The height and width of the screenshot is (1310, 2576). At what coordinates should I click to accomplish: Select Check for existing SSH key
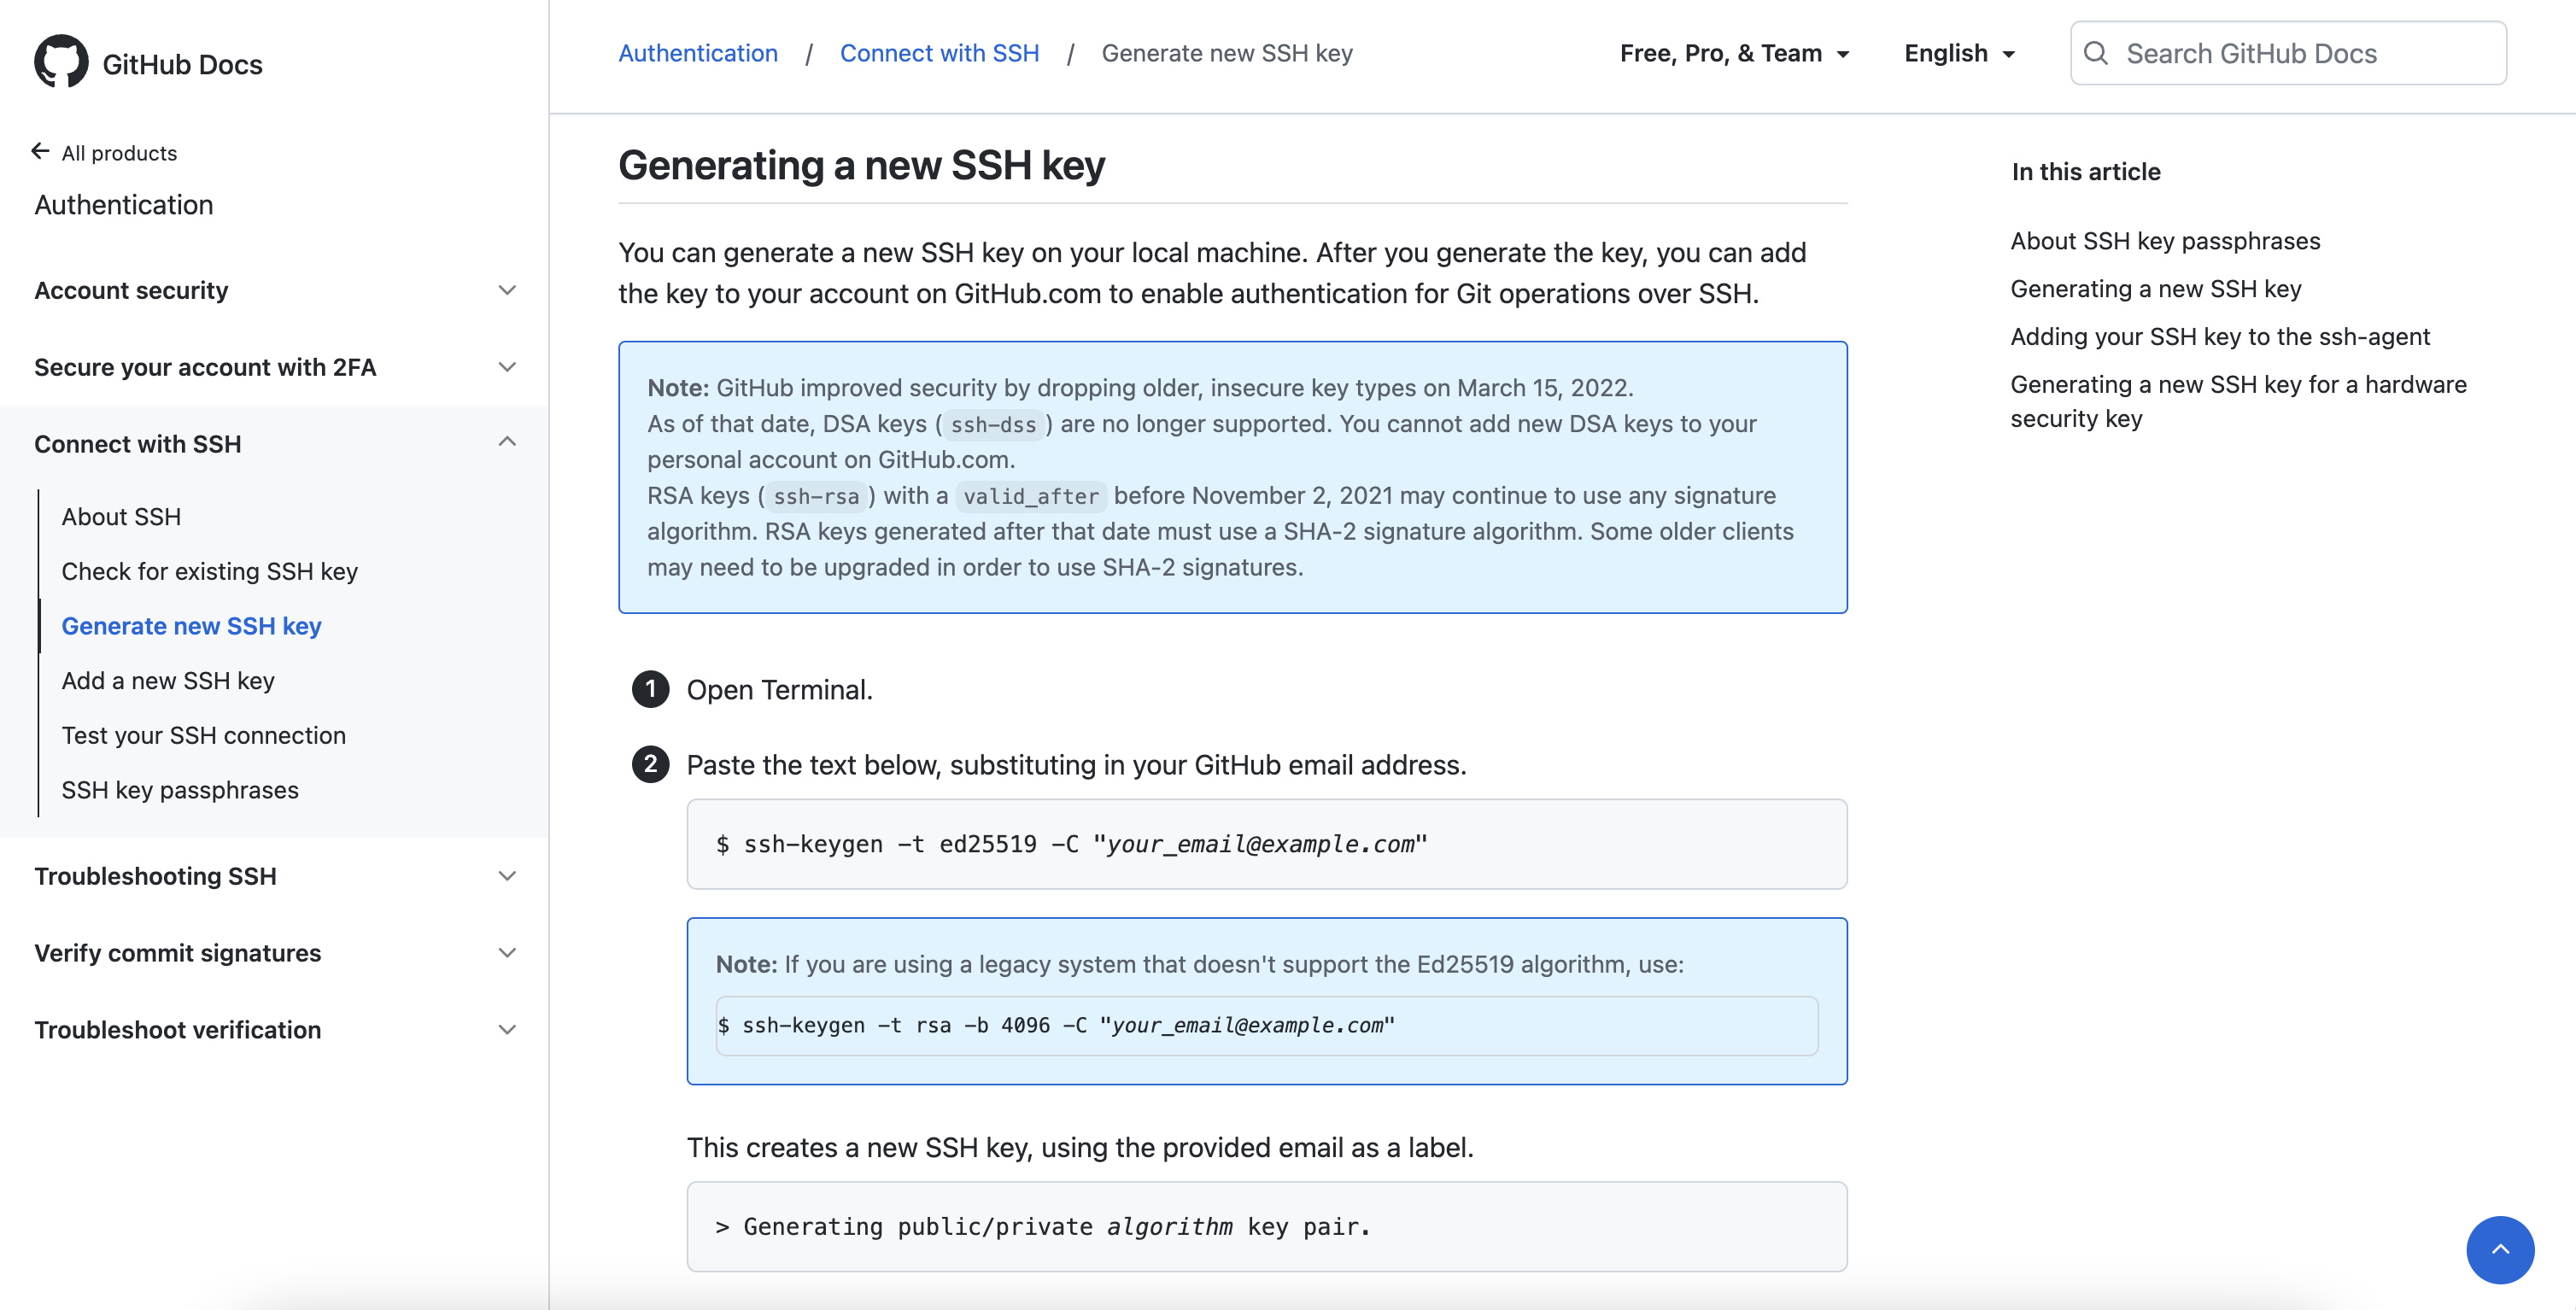[209, 572]
